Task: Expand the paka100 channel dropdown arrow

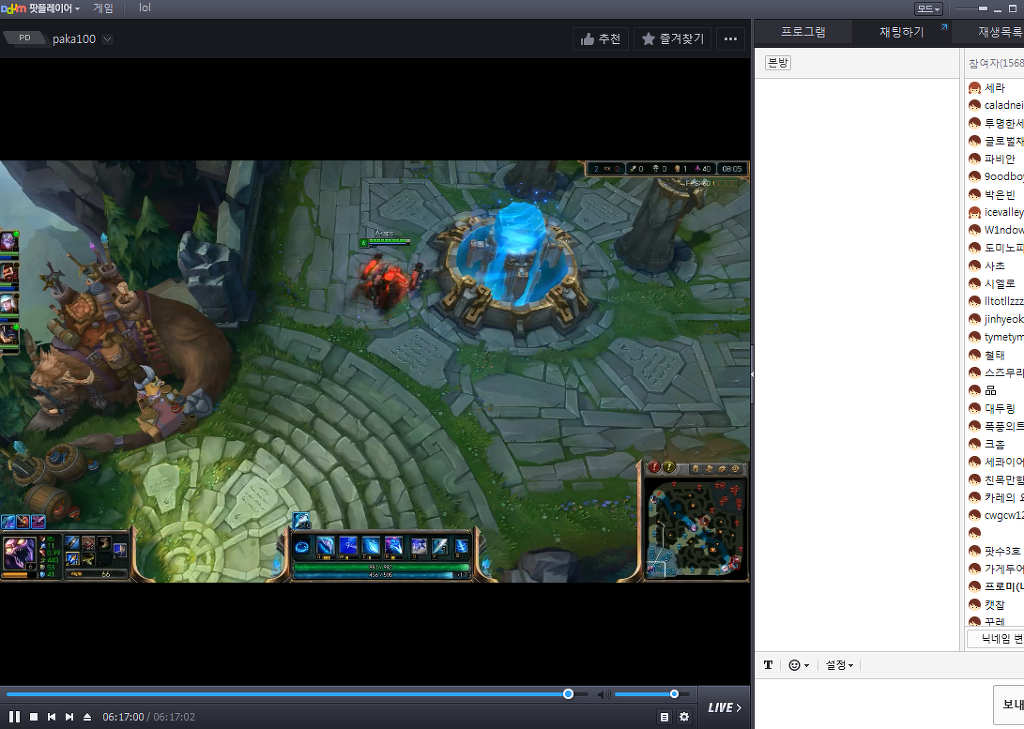Action: coord(108,39)
